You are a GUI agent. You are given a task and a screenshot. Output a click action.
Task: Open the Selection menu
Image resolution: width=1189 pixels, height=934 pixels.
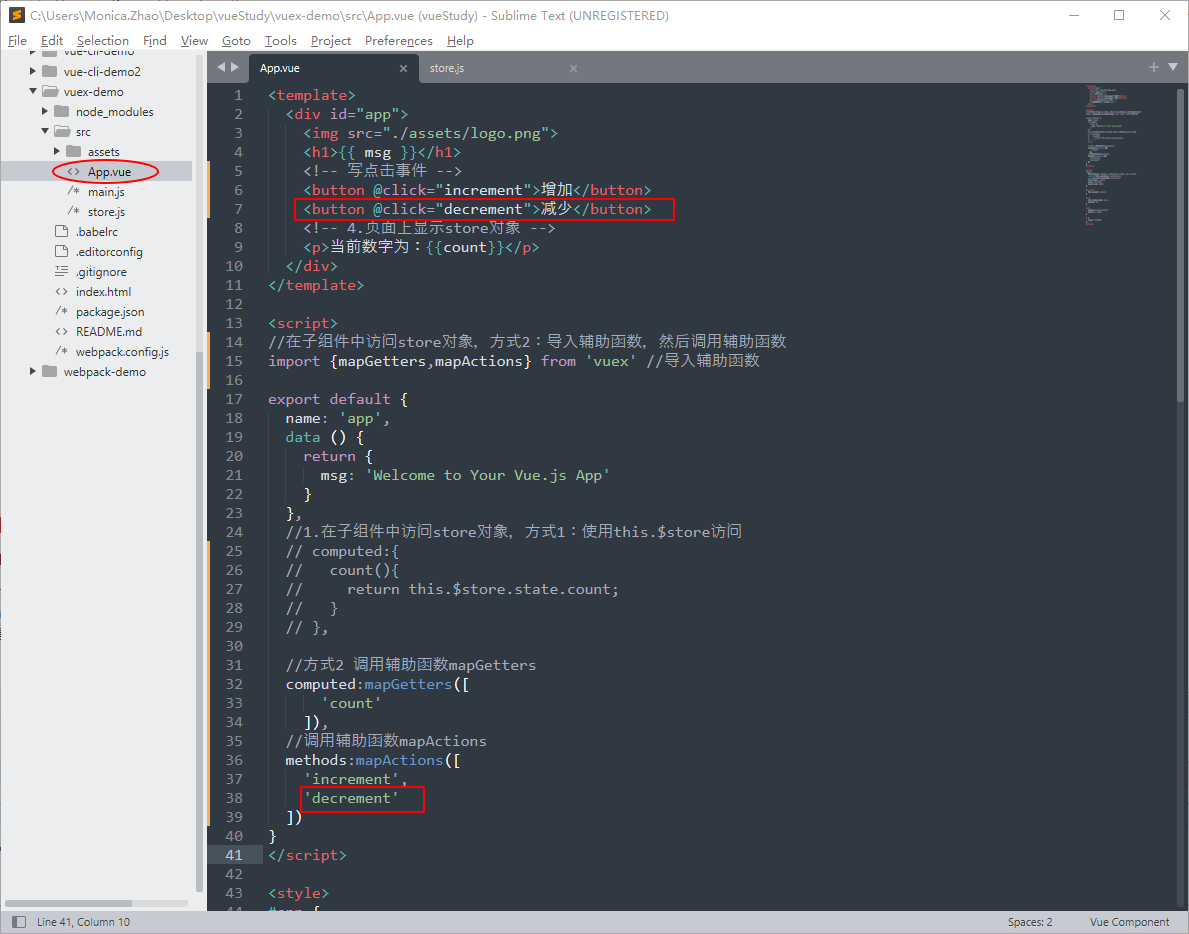pyautogui.click(x=102, y=40)
